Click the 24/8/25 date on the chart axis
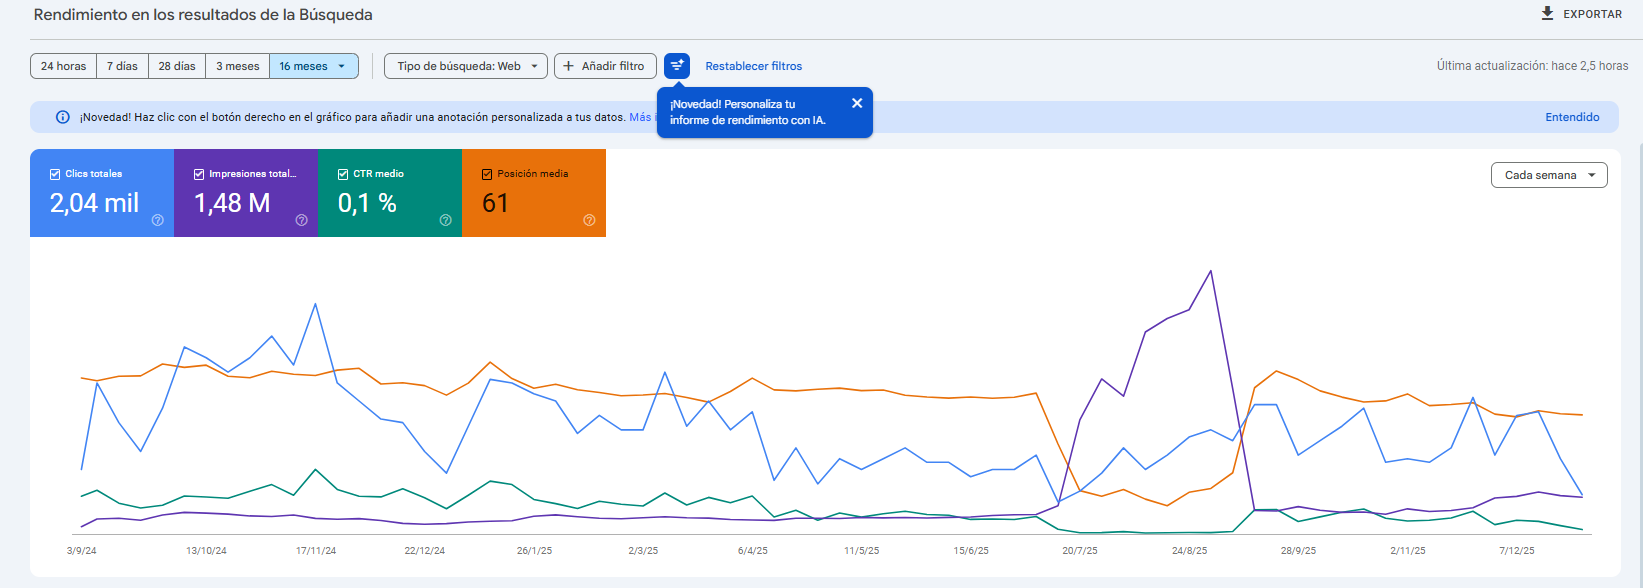This screenshot has height=588, width=1643. click(x=1189, y=551)
